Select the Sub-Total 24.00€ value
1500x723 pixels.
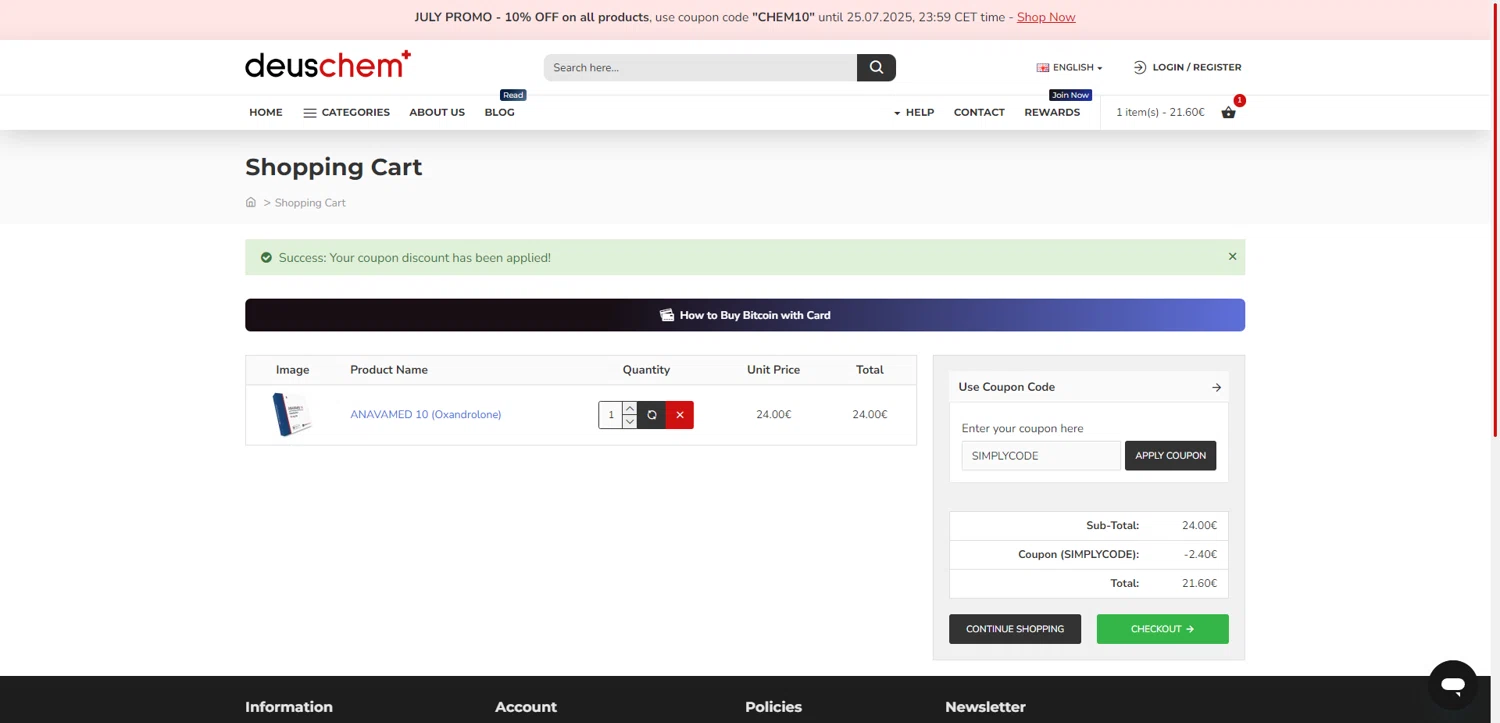(x=1199, y=525)
